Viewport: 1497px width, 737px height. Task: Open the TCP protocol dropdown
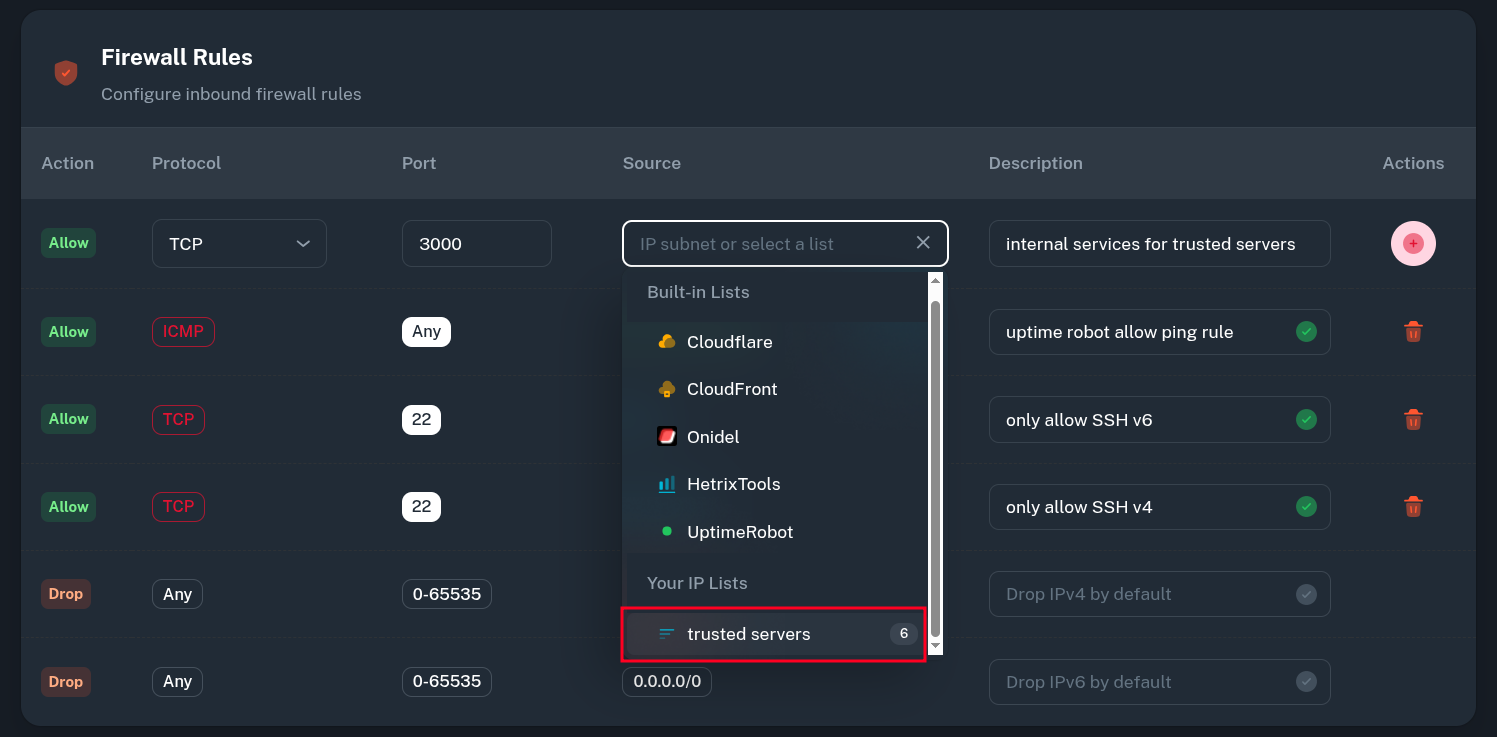239,244
